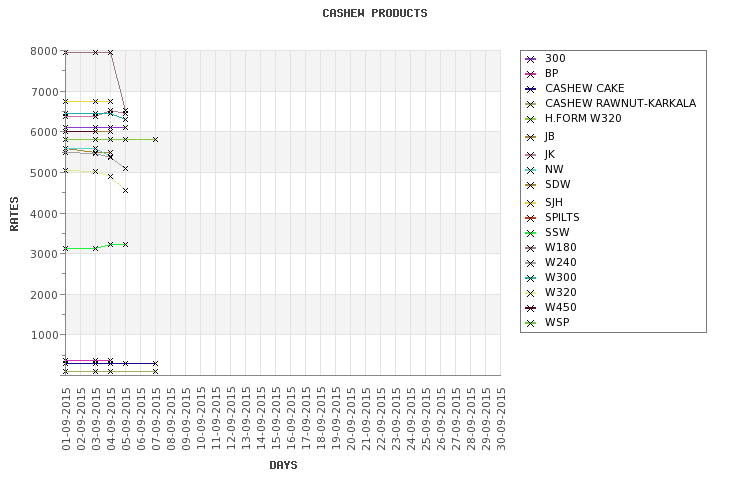The image size is (750, 500).
Task: Click the 2000 tick label on the rates axis
Action: (x=44, y=294)
